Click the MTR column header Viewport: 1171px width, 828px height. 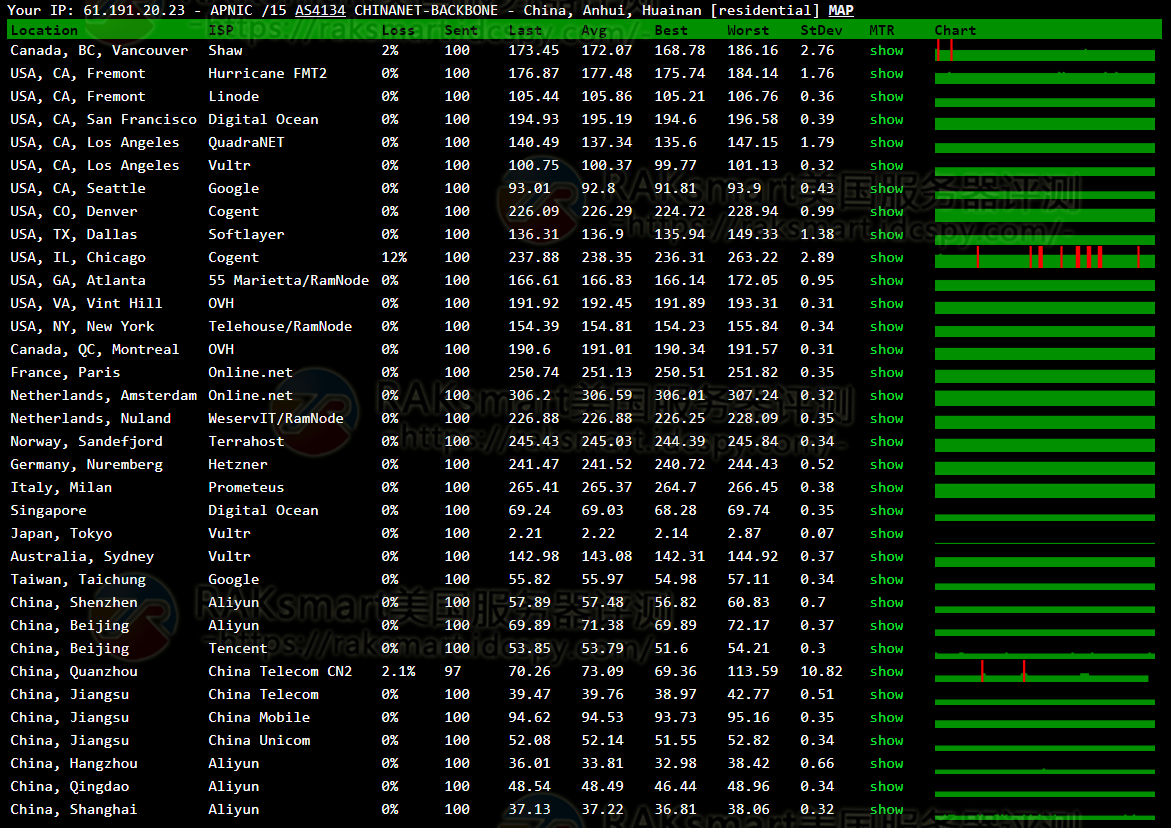(882, 31)
